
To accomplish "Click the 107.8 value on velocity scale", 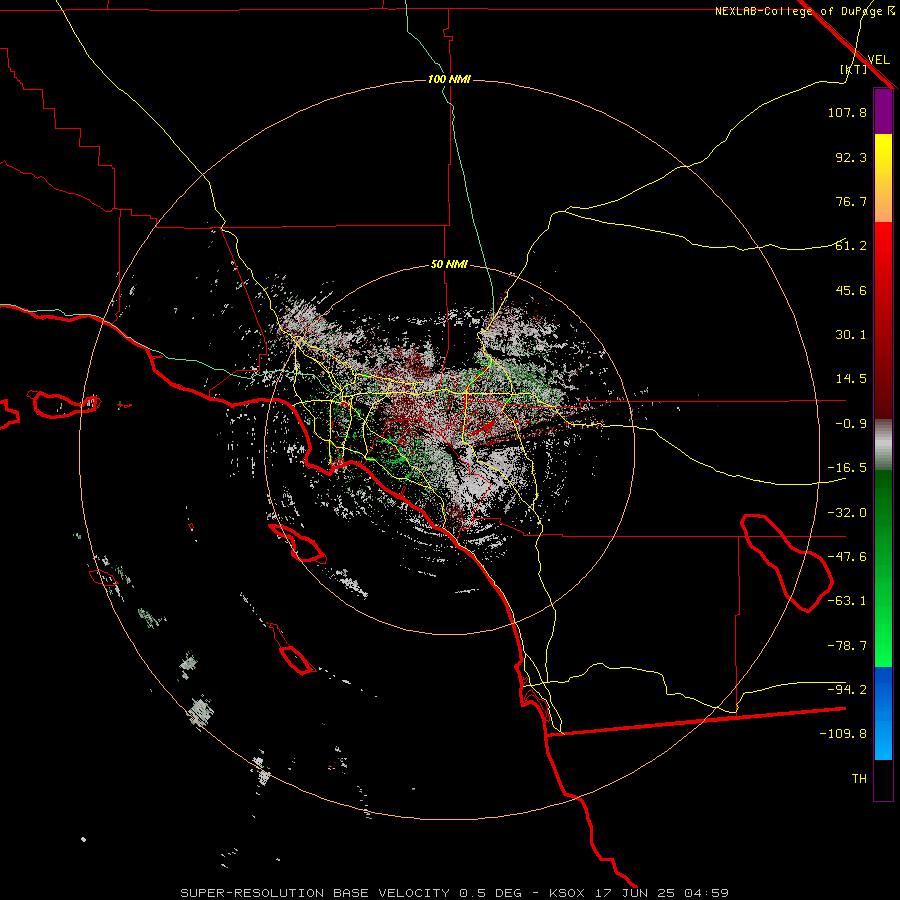I will (847, 112).
